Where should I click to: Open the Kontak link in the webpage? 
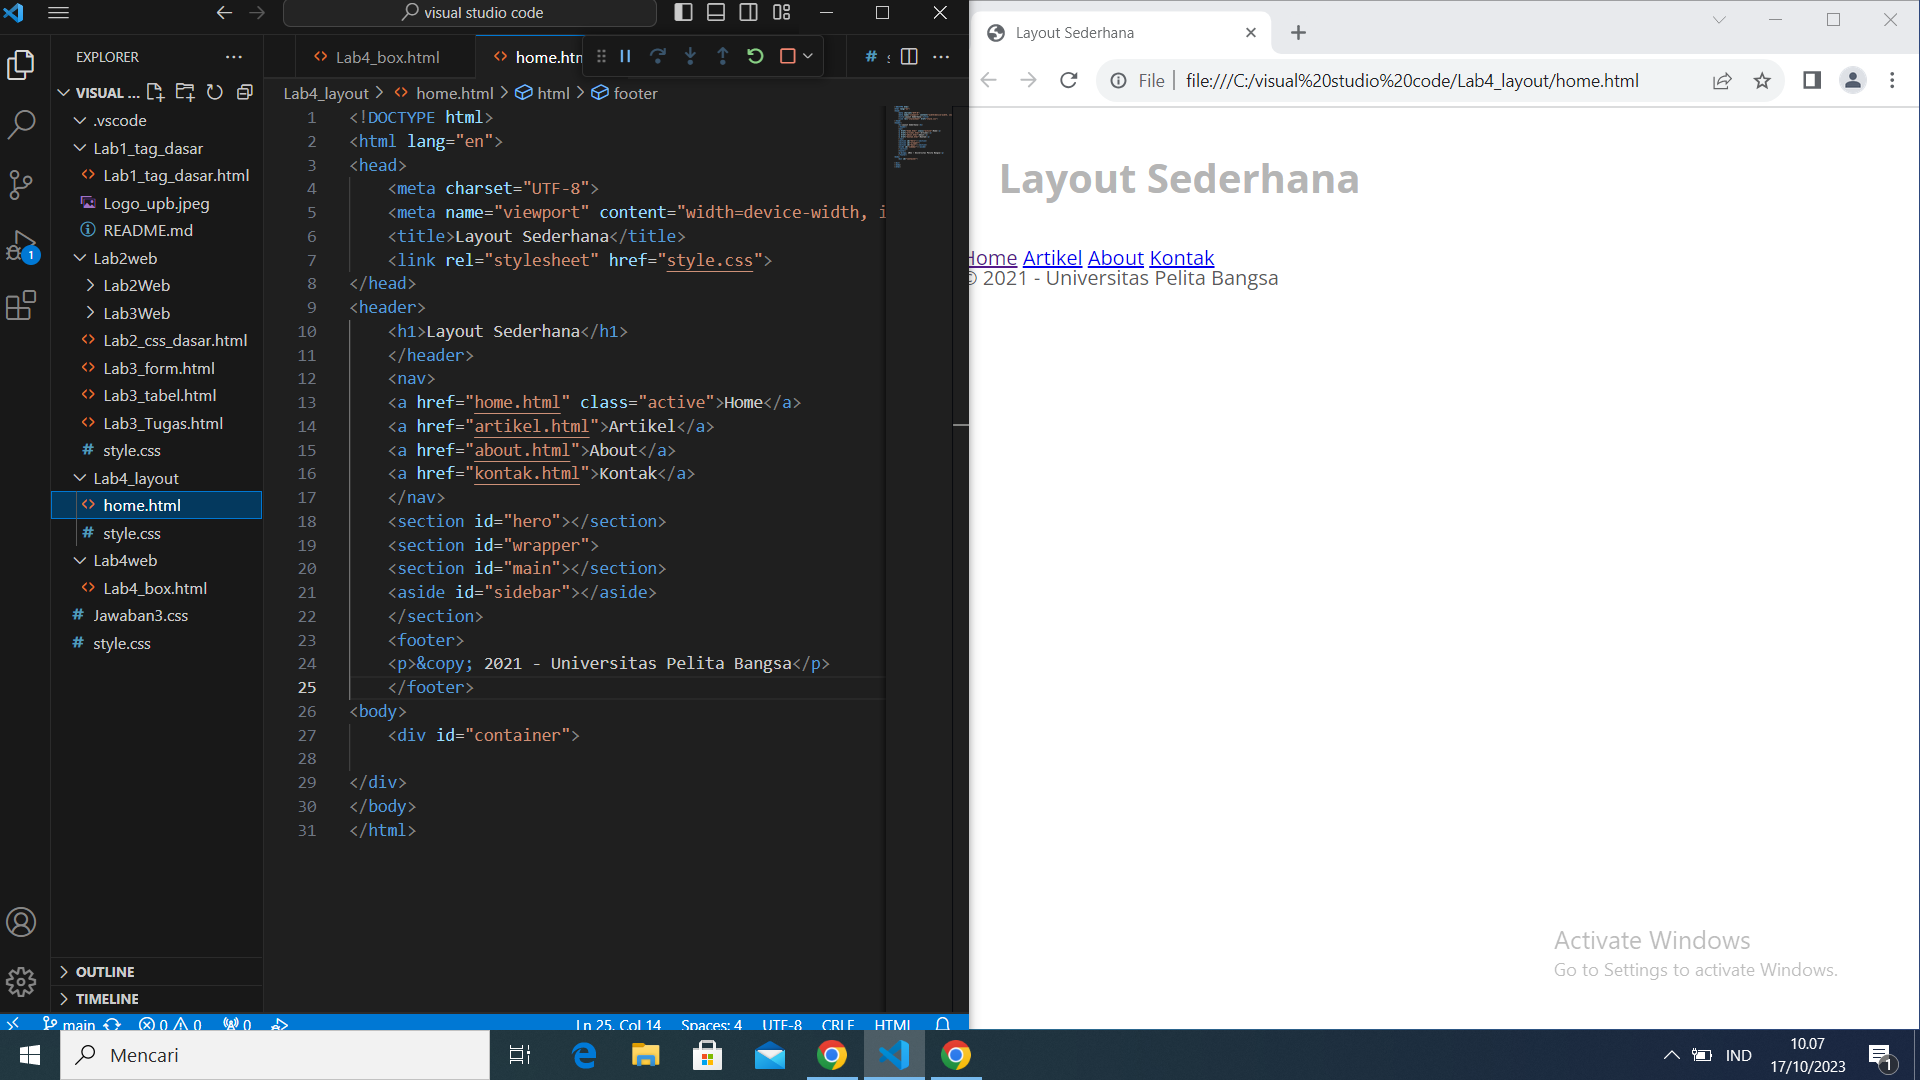(x=1181, y=257)
